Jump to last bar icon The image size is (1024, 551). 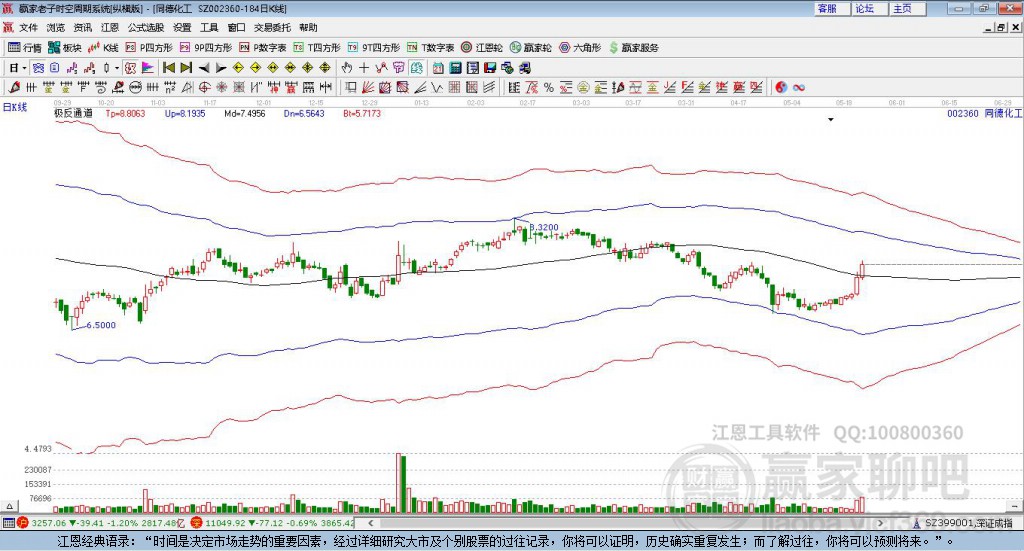(186, 68)
